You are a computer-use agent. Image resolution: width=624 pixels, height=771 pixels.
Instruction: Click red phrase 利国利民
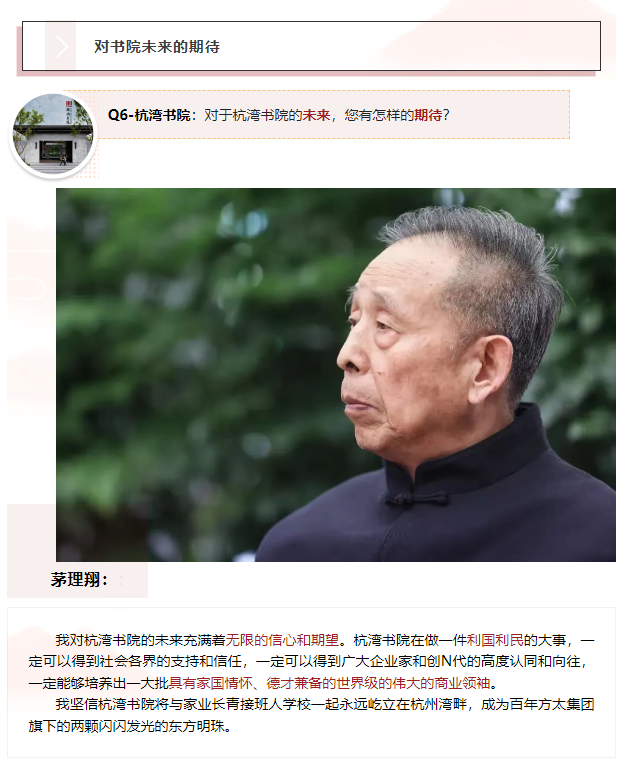tap(495, 640)
